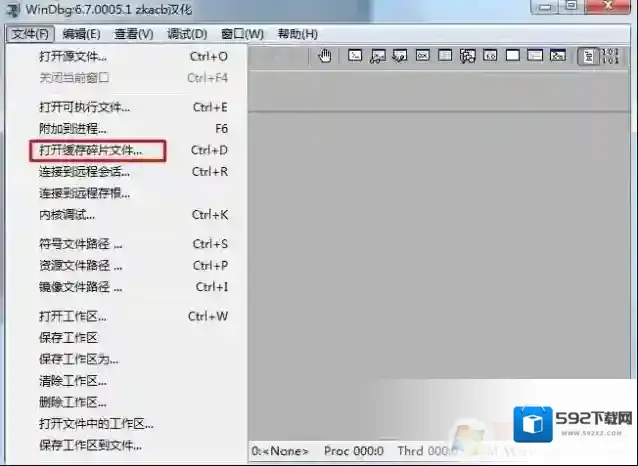Expand the 窗口(W) menu

click(240, 34)
